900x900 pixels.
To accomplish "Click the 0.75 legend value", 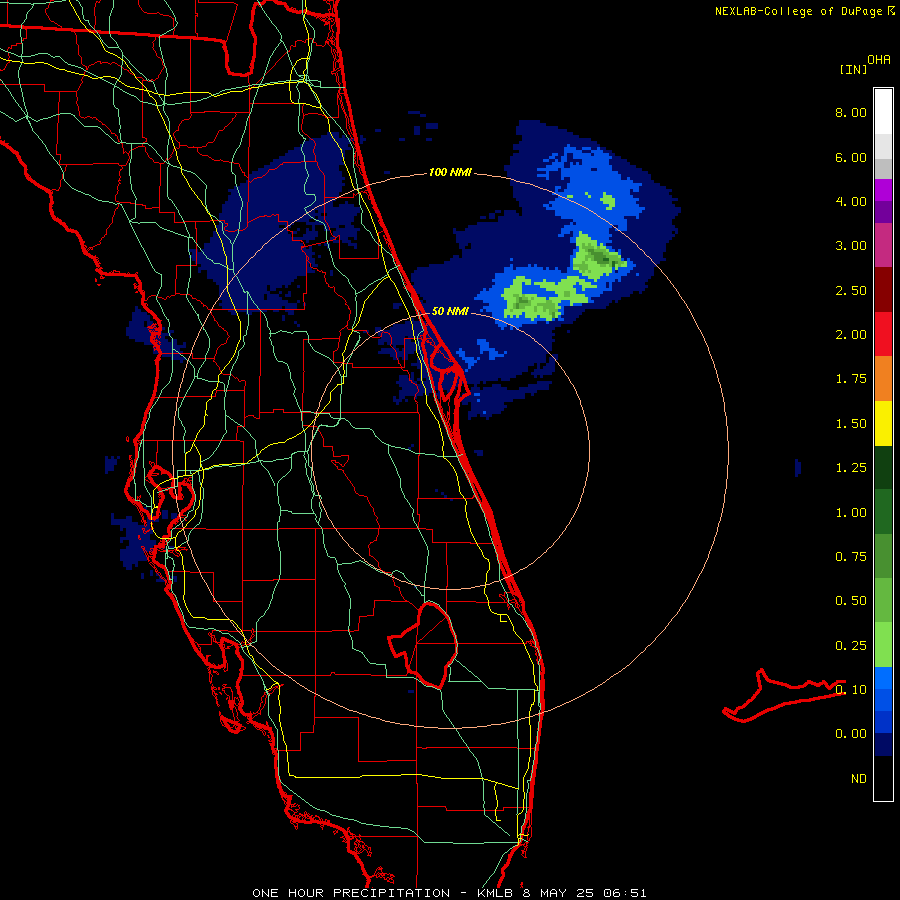I will pos(851,557).
